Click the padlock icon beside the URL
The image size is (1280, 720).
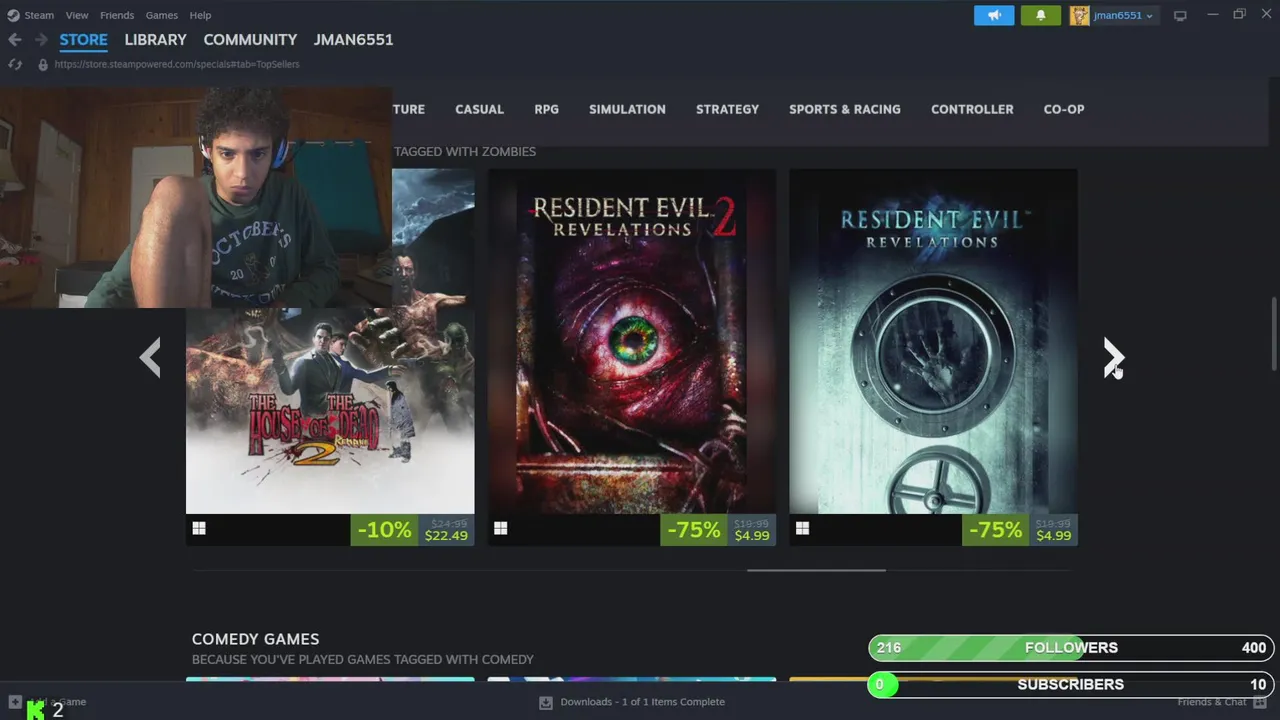43,64
